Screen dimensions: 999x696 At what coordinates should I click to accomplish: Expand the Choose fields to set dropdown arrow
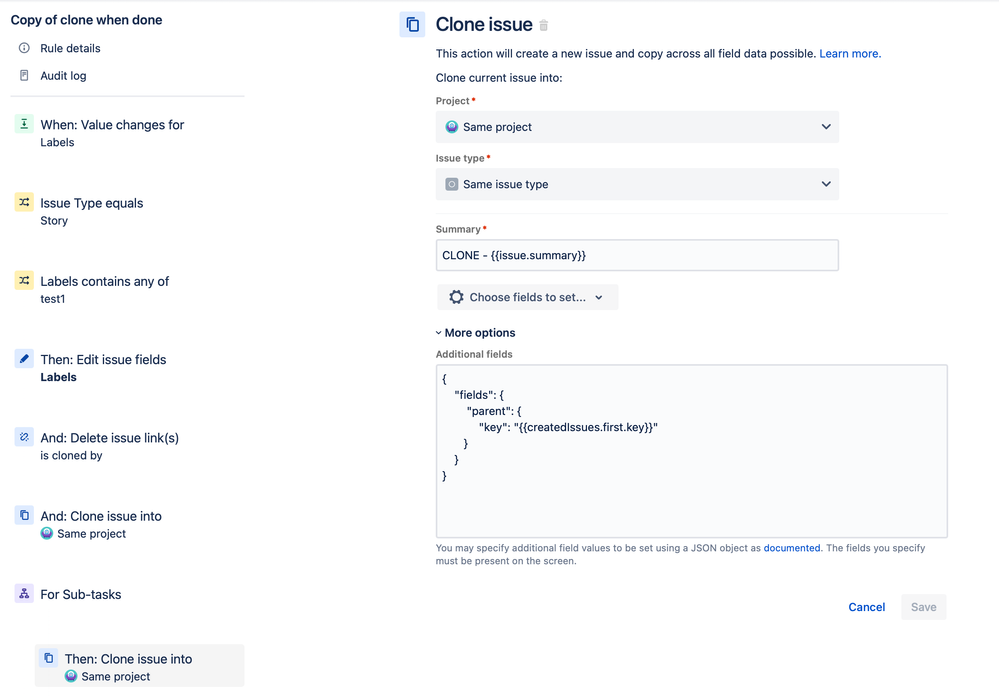[599, 298]
